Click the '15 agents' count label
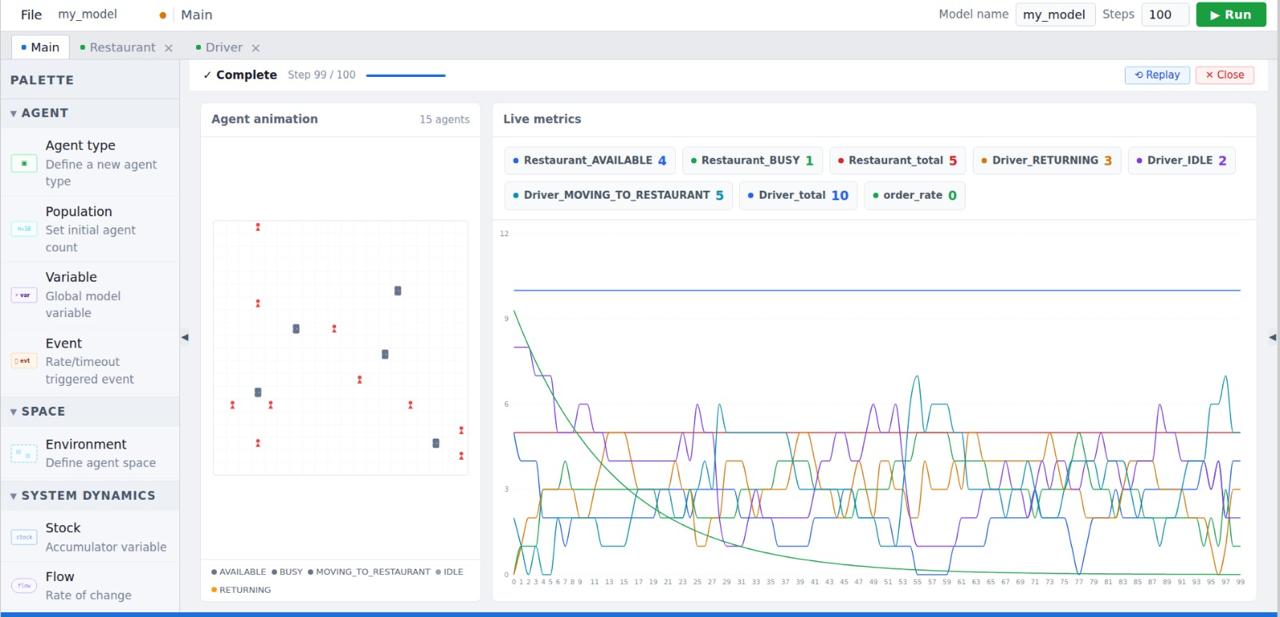 pos(444,119)
